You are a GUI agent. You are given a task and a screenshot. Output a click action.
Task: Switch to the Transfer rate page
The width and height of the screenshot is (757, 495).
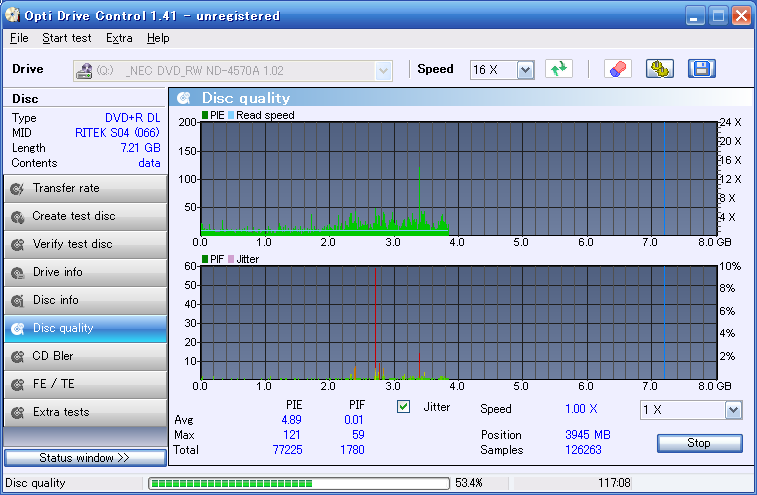85,188
